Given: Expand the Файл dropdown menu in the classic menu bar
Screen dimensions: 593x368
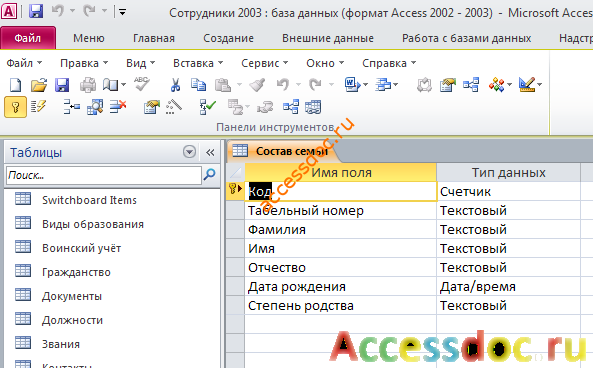Looking at the screenshot, I should click(x=24, y=63).
